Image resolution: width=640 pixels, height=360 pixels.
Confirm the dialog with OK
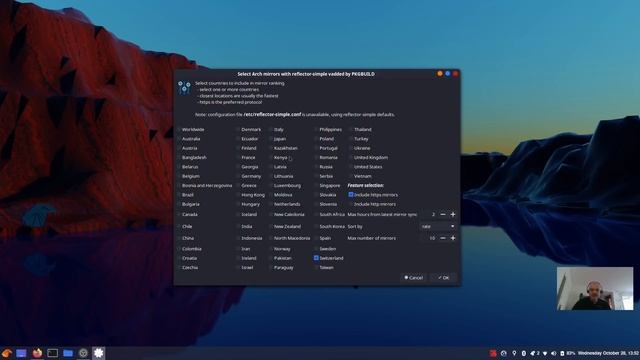click(443, 278)
